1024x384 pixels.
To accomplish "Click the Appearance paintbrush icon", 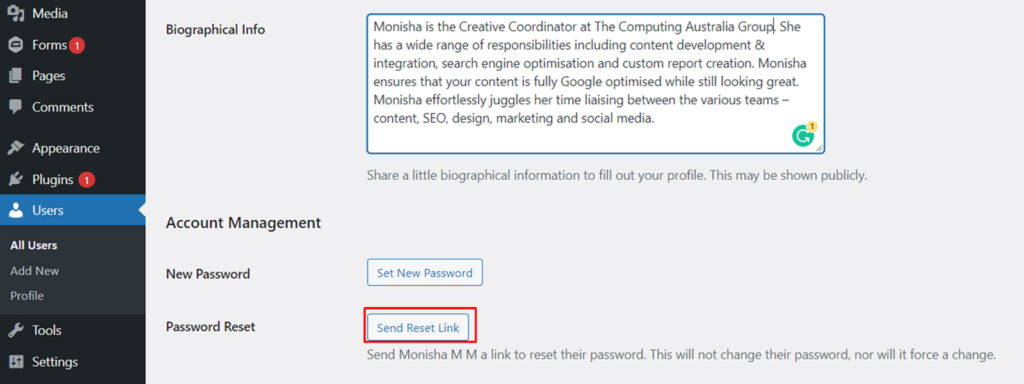I will (x=16, y=148).
